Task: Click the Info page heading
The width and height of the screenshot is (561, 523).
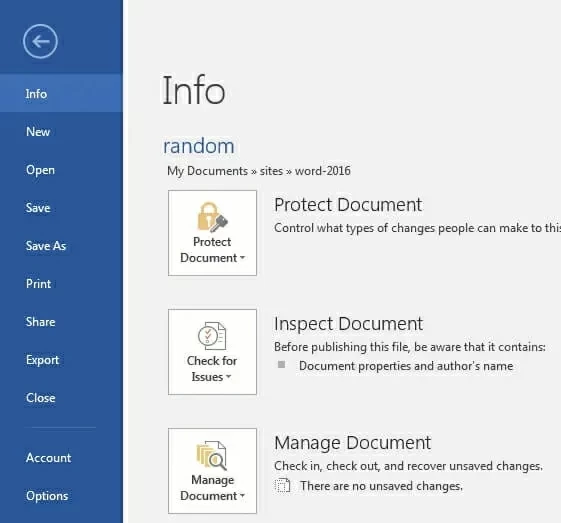Action: [194, 90]
